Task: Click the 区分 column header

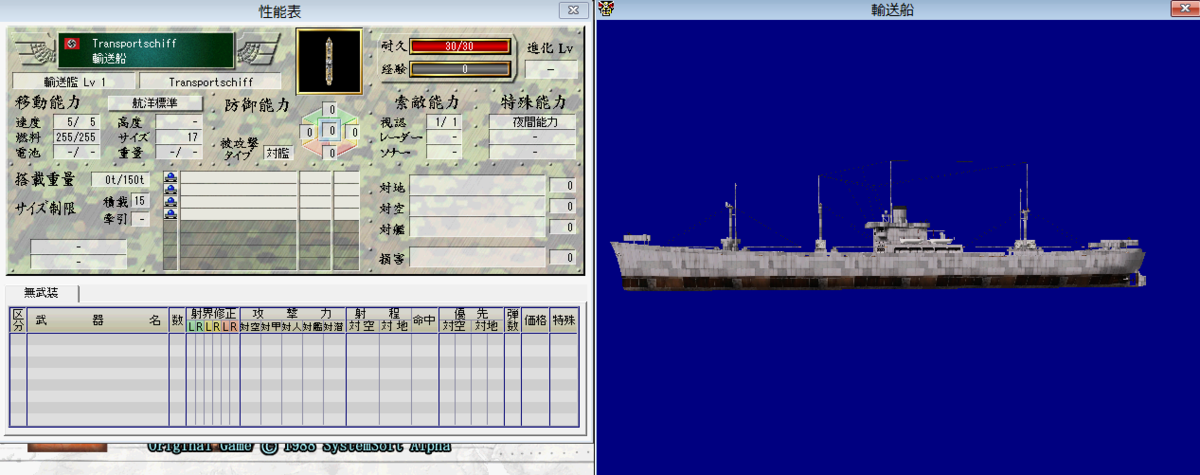Action: click(x=18, y=320)
